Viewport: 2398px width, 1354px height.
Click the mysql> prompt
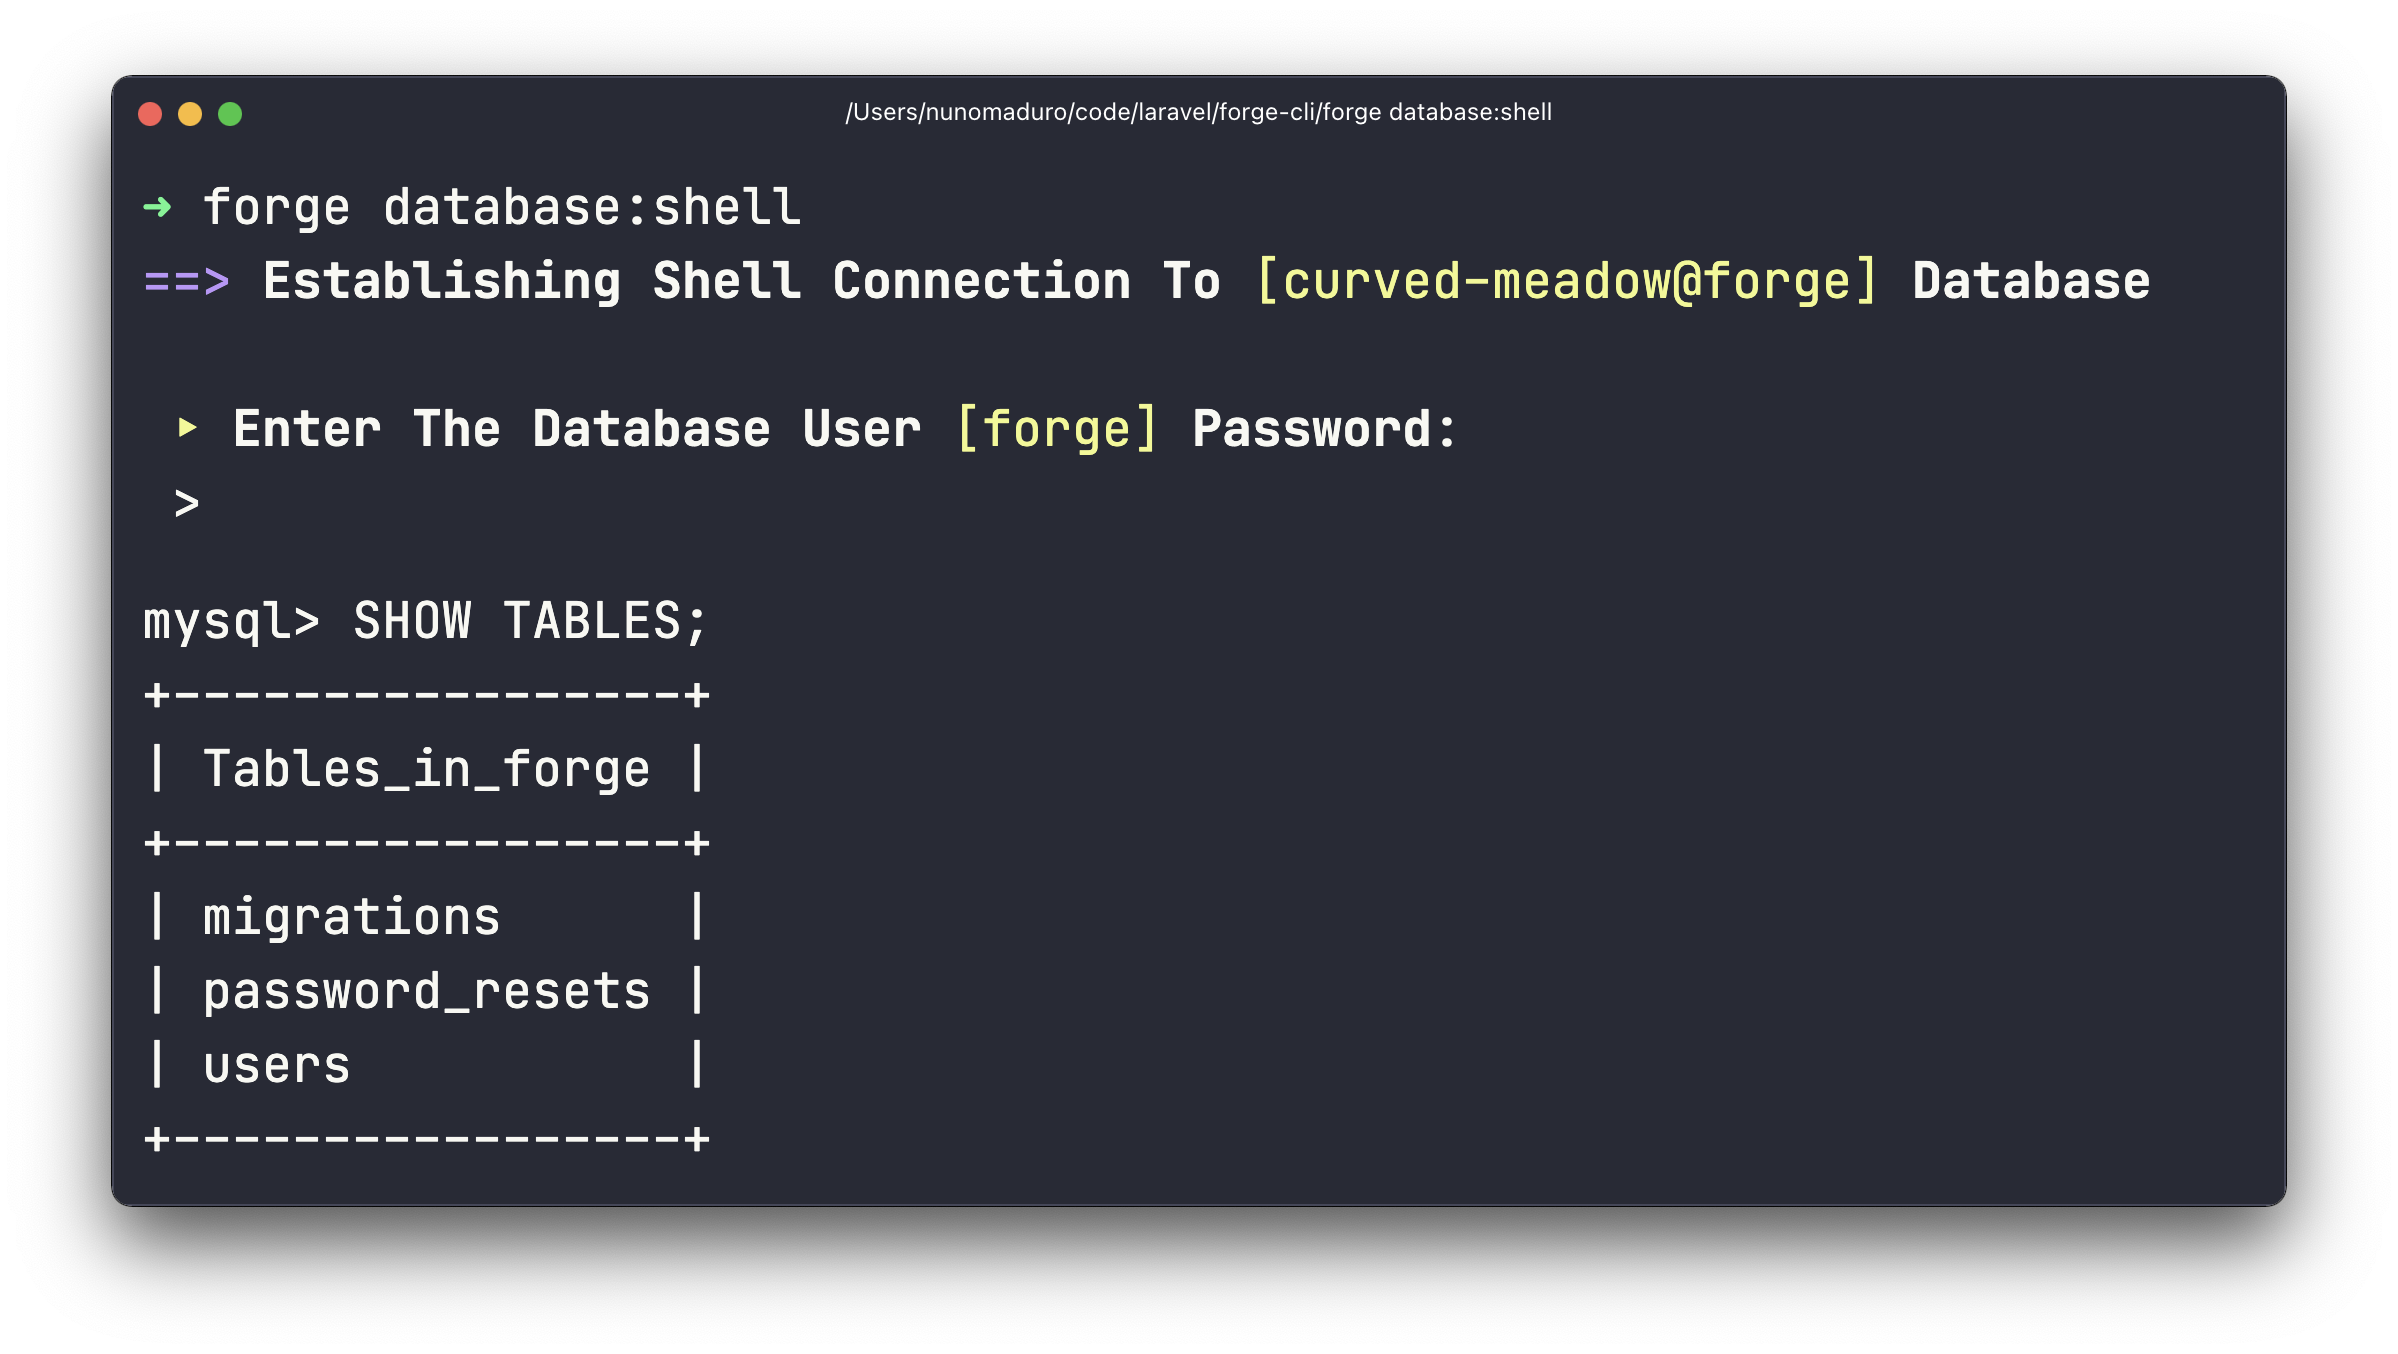pyautogui.click(x=231, y=621)
